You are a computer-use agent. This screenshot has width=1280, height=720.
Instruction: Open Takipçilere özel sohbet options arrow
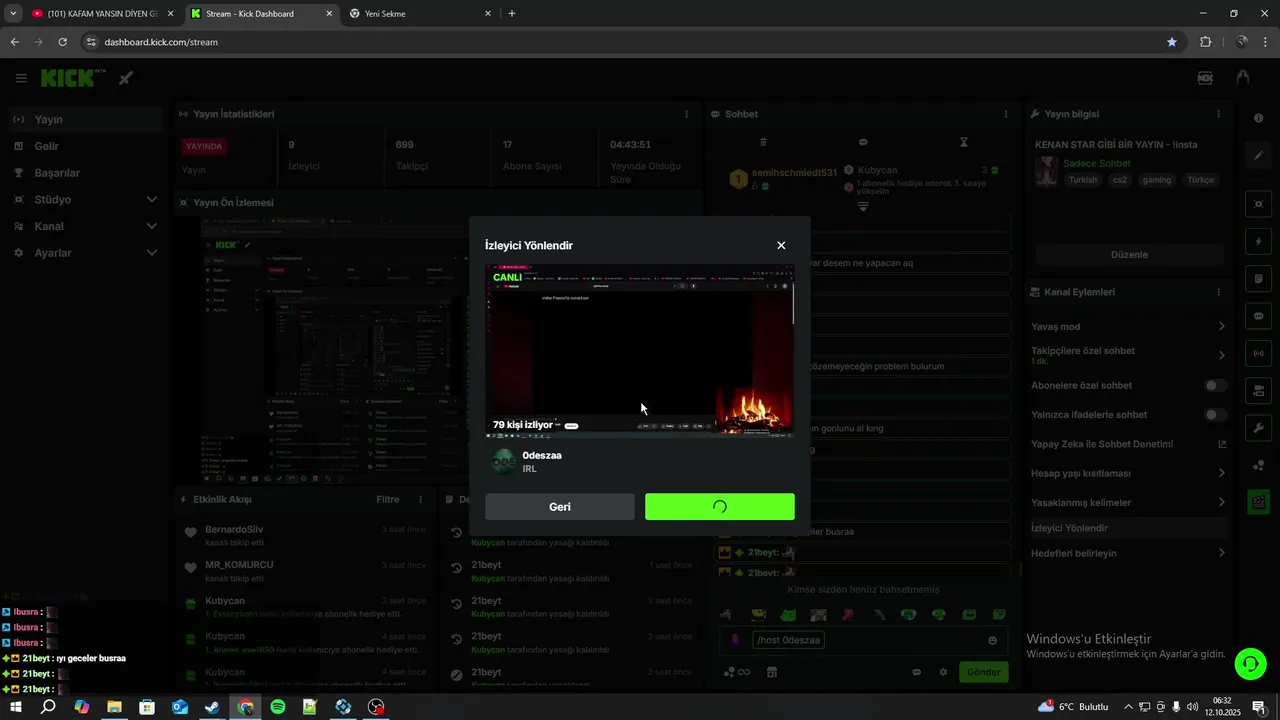pos(1221,355)
